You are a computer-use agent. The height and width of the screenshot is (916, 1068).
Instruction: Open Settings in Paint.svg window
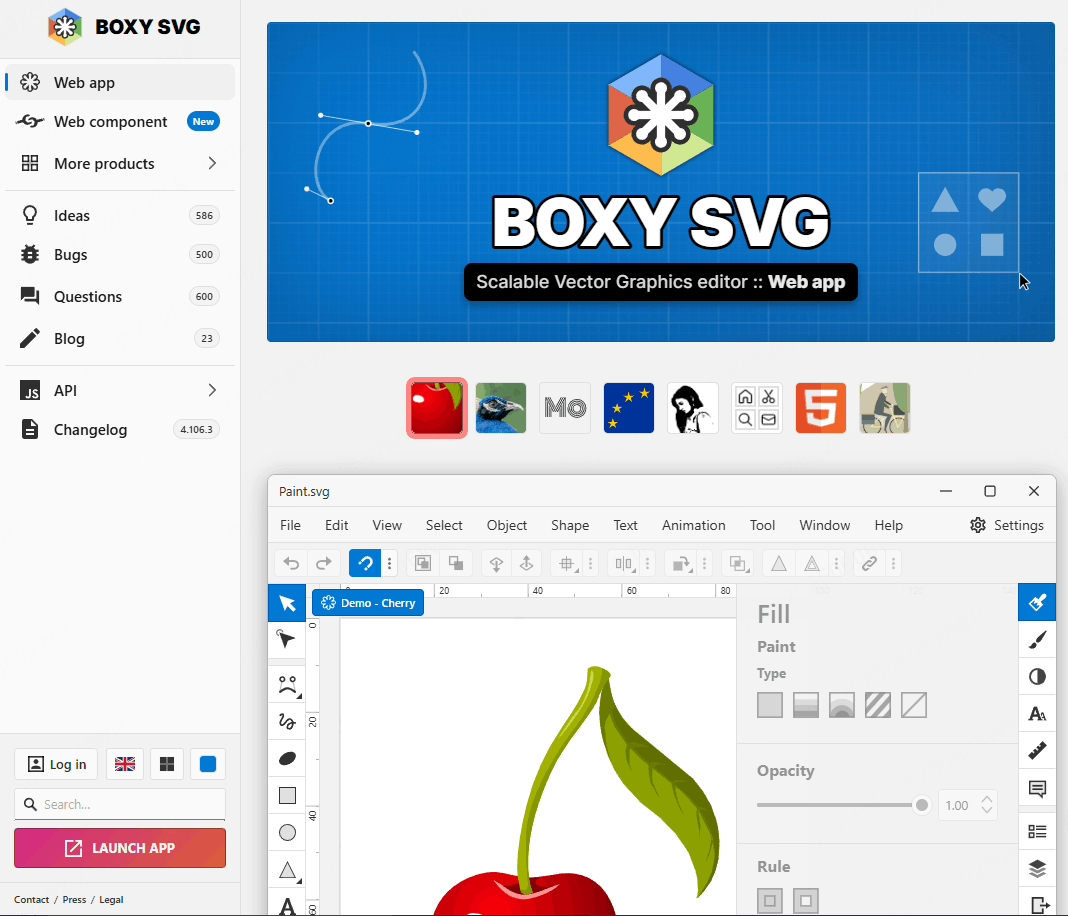pyautogui.click(x=1007, y=525)
